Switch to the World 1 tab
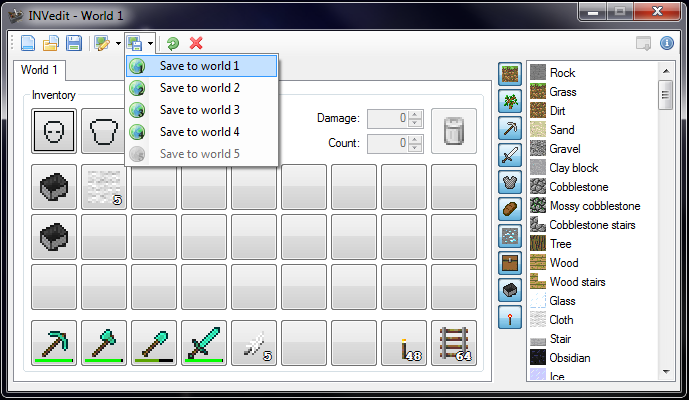This screenshot has height=400, width=689. click(39, 70)
